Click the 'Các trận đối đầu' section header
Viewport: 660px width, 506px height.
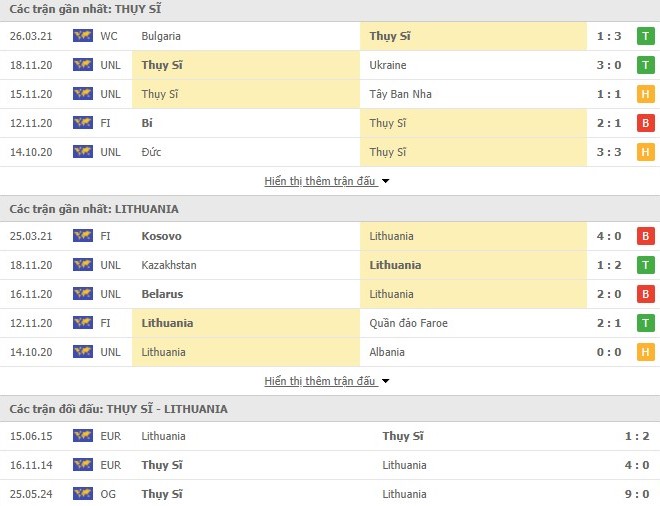point(118,409)
